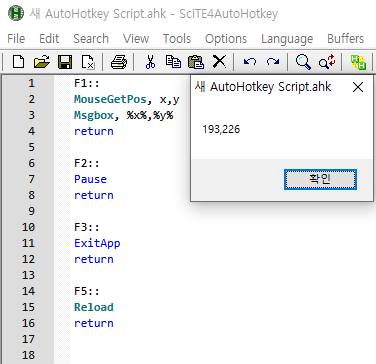Undo the last edit with the toolbar arrow
This screenshot has width=376, height=364.
point(250,62)
